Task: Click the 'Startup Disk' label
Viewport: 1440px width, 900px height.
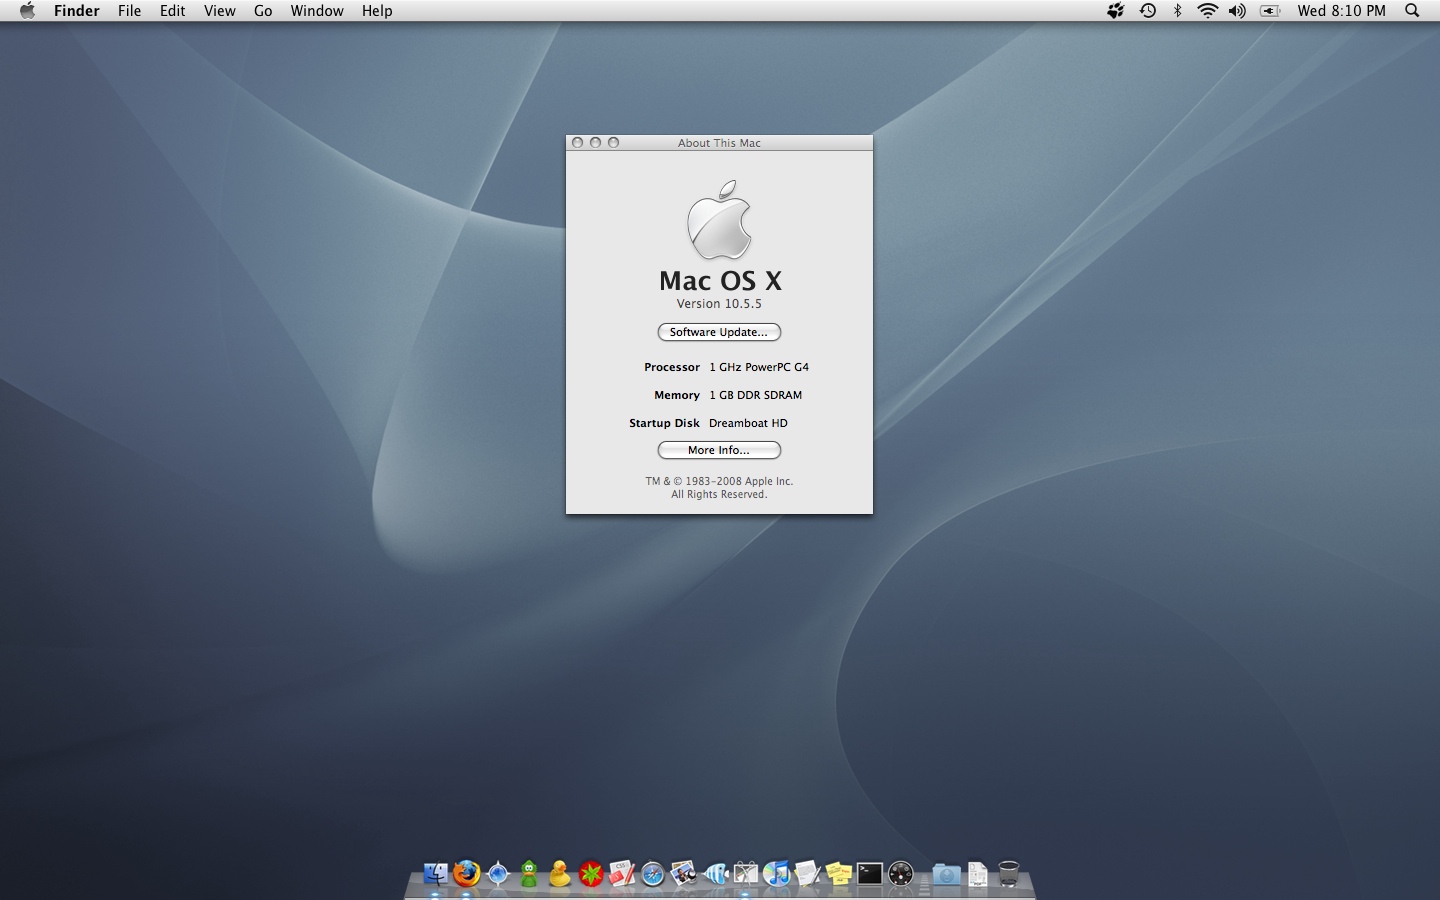Action: tap(664, 423)
